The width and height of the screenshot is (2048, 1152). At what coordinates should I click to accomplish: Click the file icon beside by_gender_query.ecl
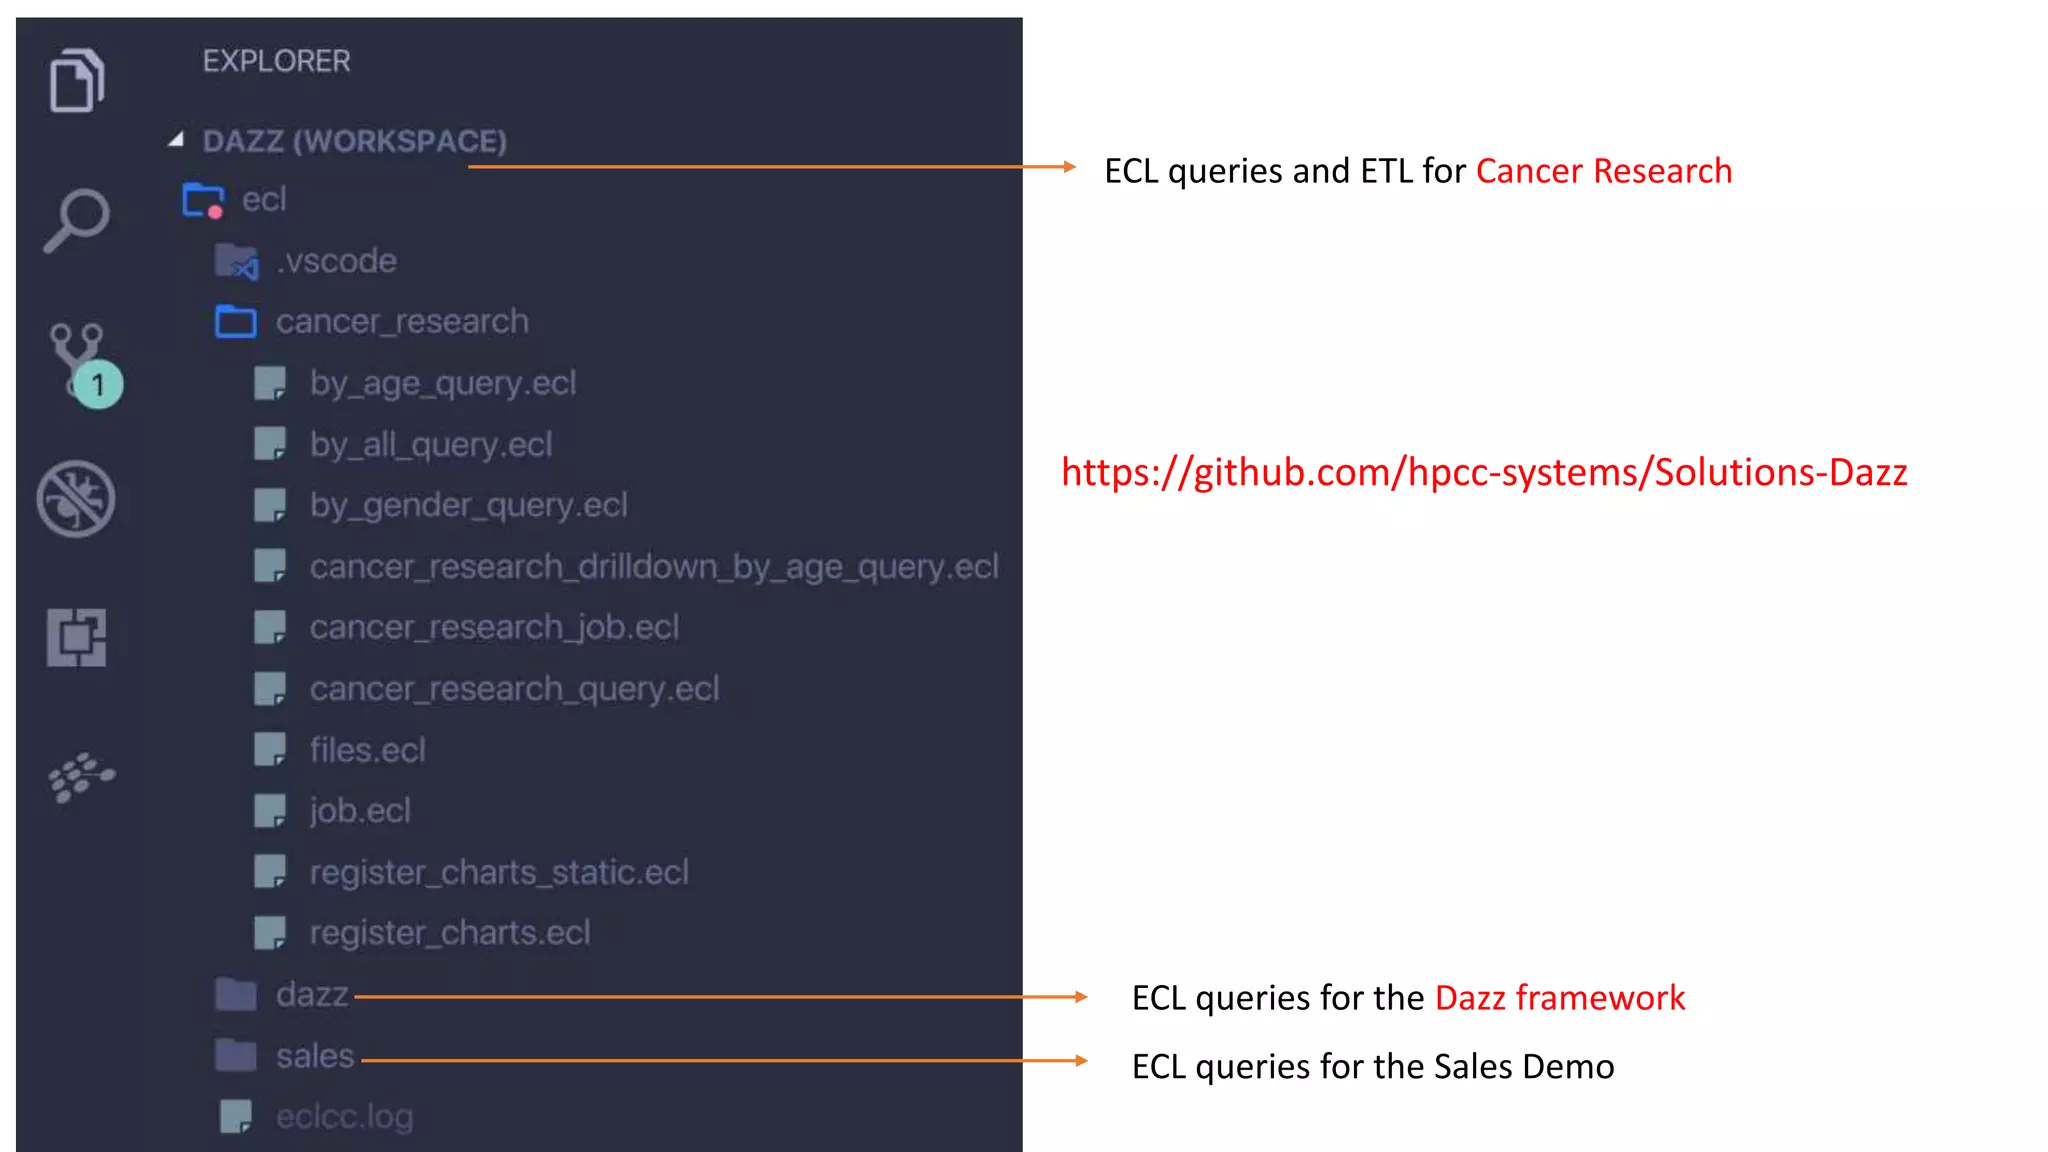click(x=270, y=505)
